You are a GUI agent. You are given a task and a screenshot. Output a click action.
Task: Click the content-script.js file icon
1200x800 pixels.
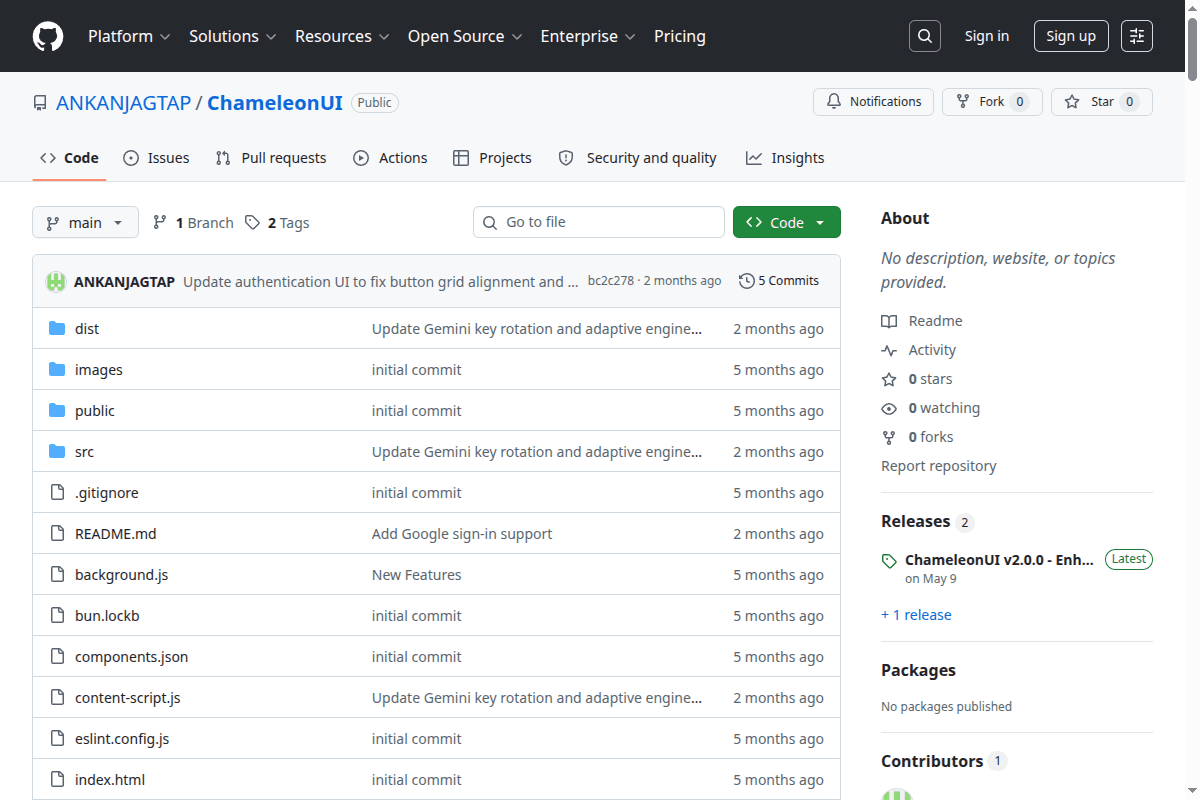57,698
